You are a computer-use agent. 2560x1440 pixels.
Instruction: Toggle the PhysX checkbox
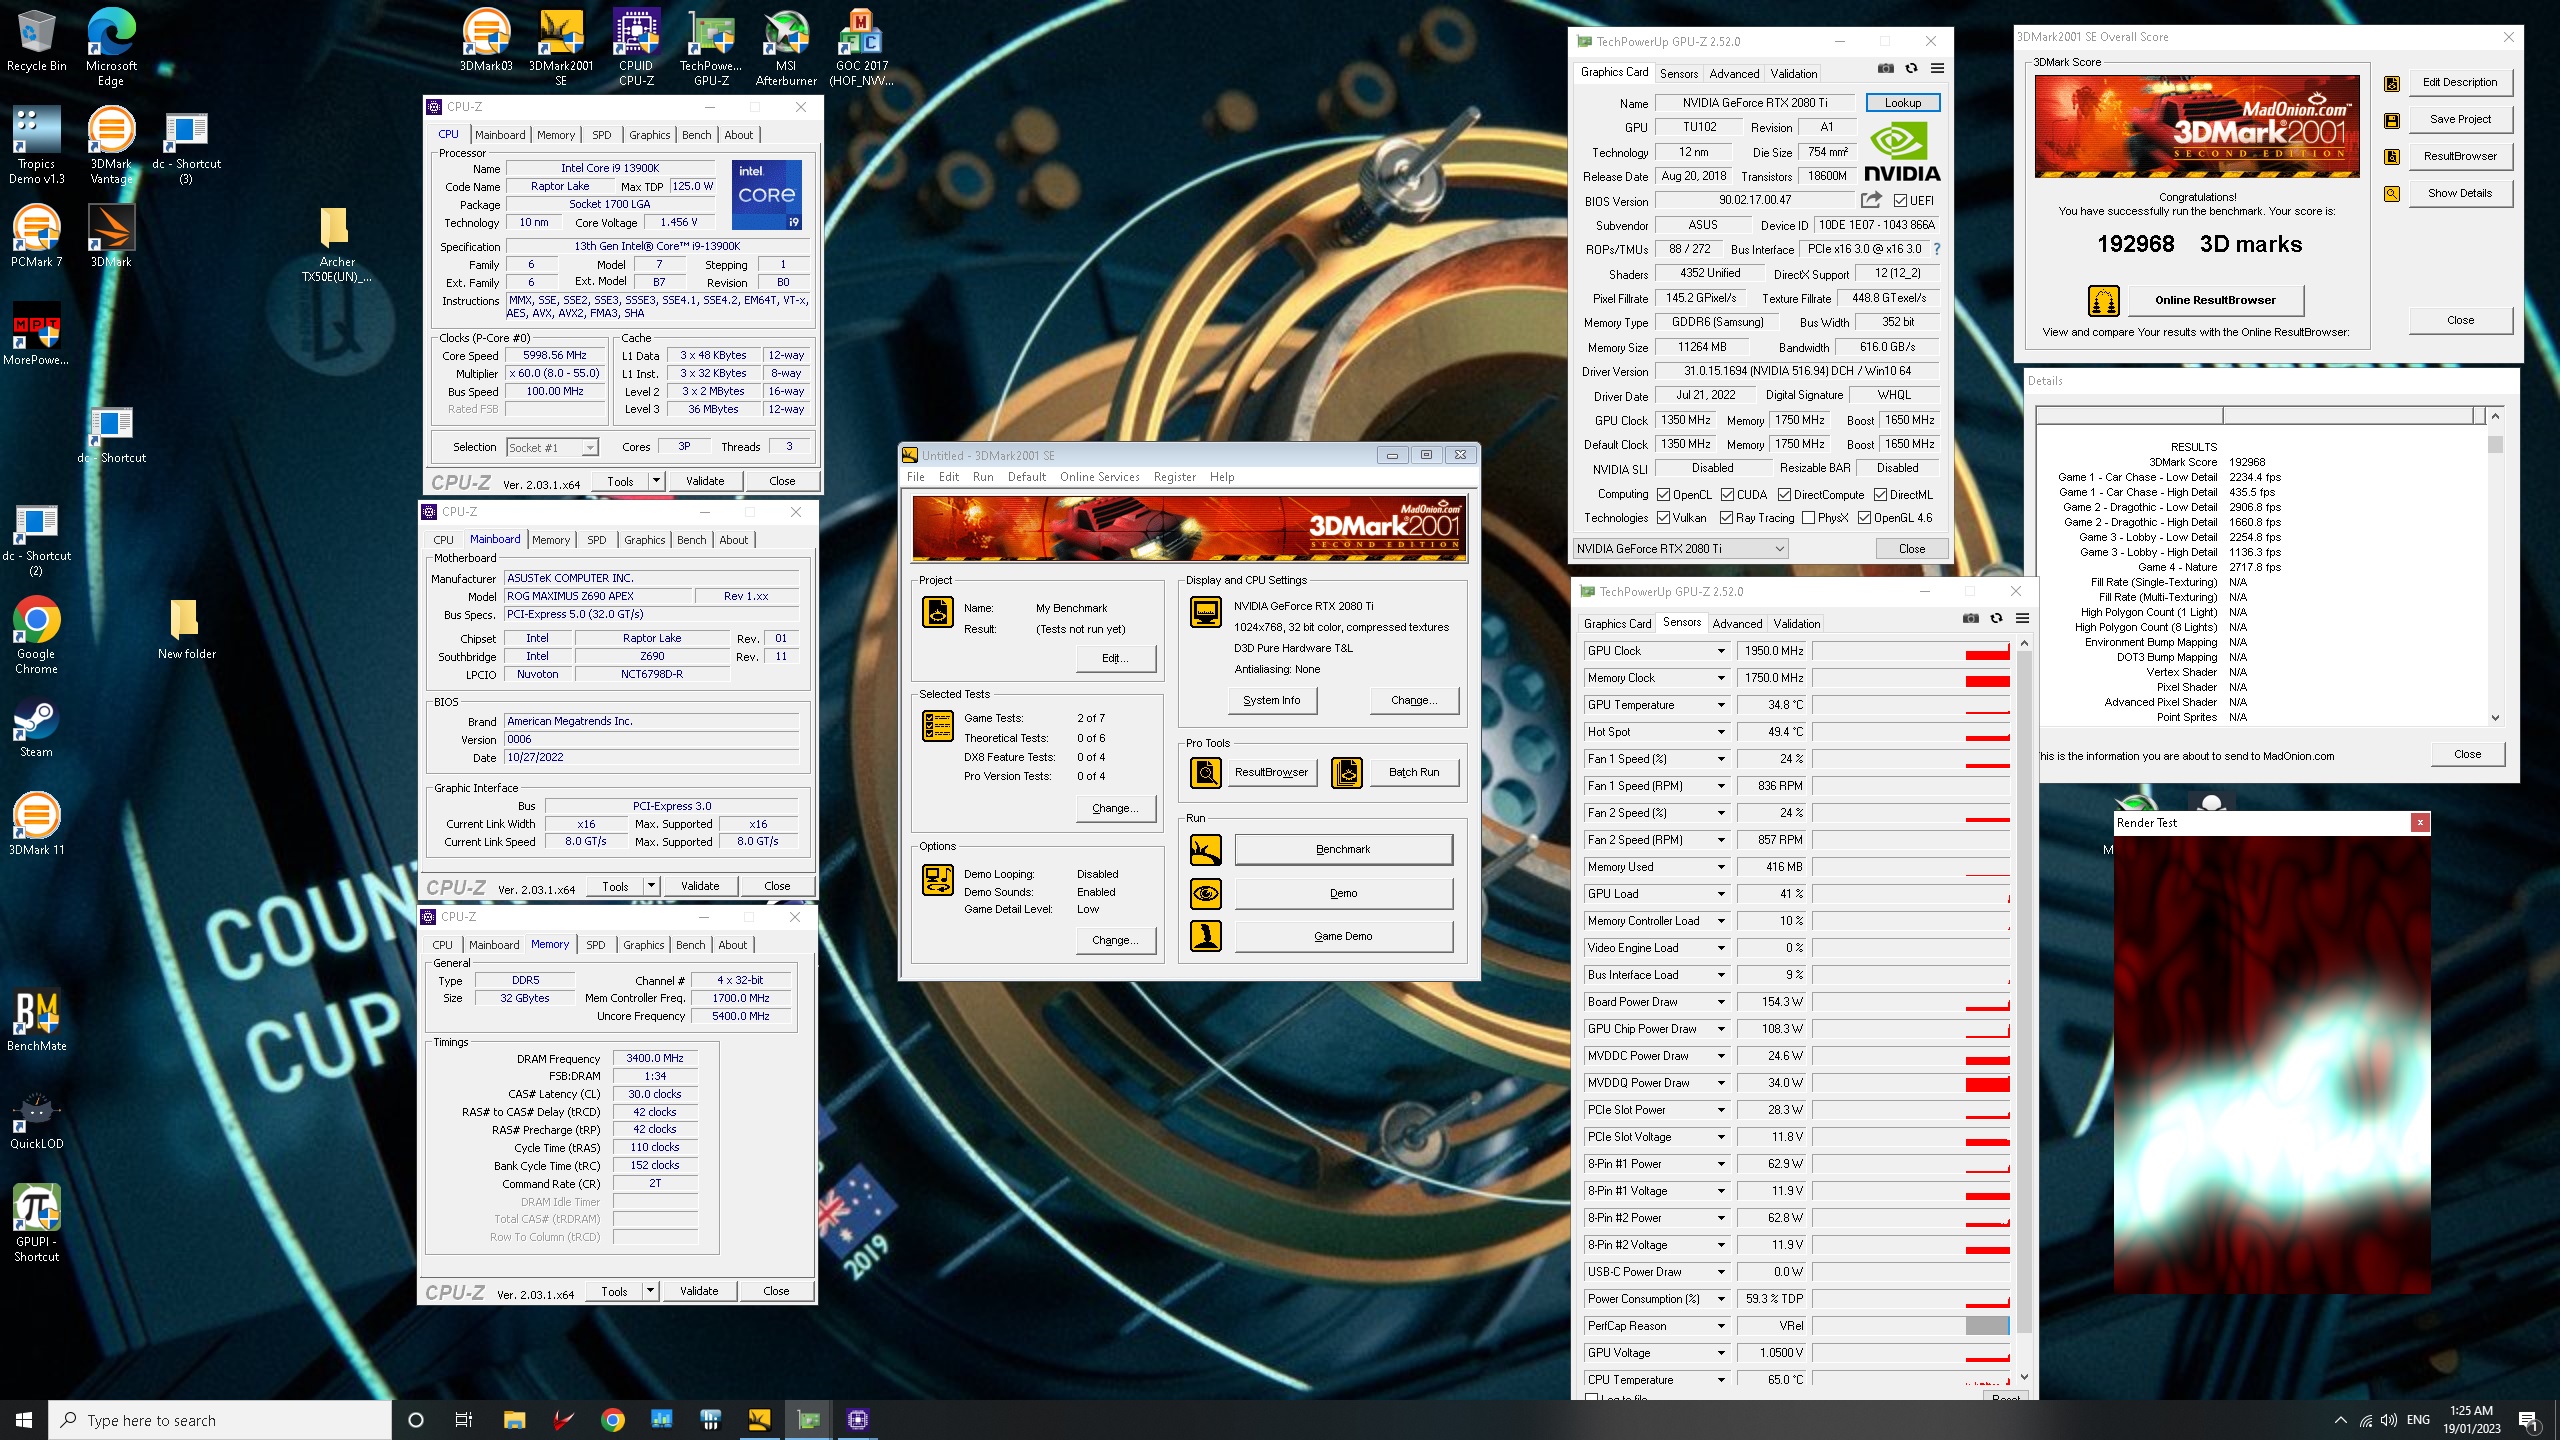coord(1808,518)
